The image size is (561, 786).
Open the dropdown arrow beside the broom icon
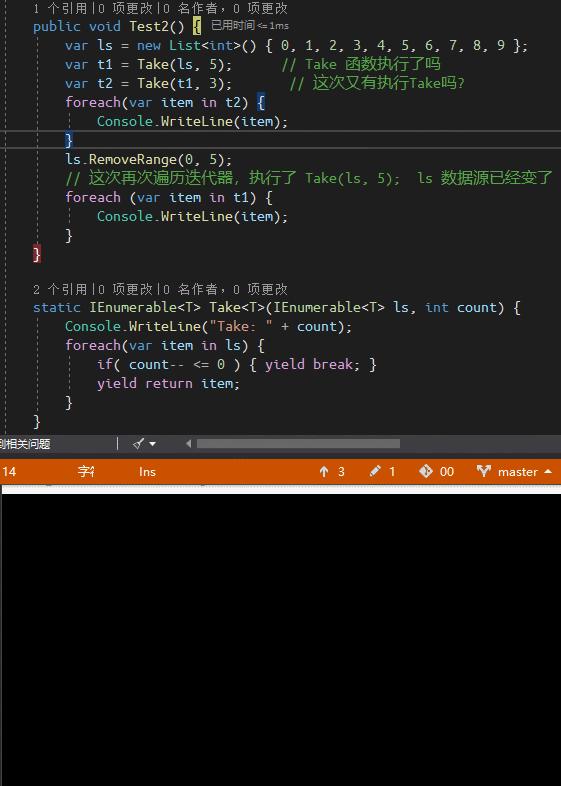coord(152,444)
